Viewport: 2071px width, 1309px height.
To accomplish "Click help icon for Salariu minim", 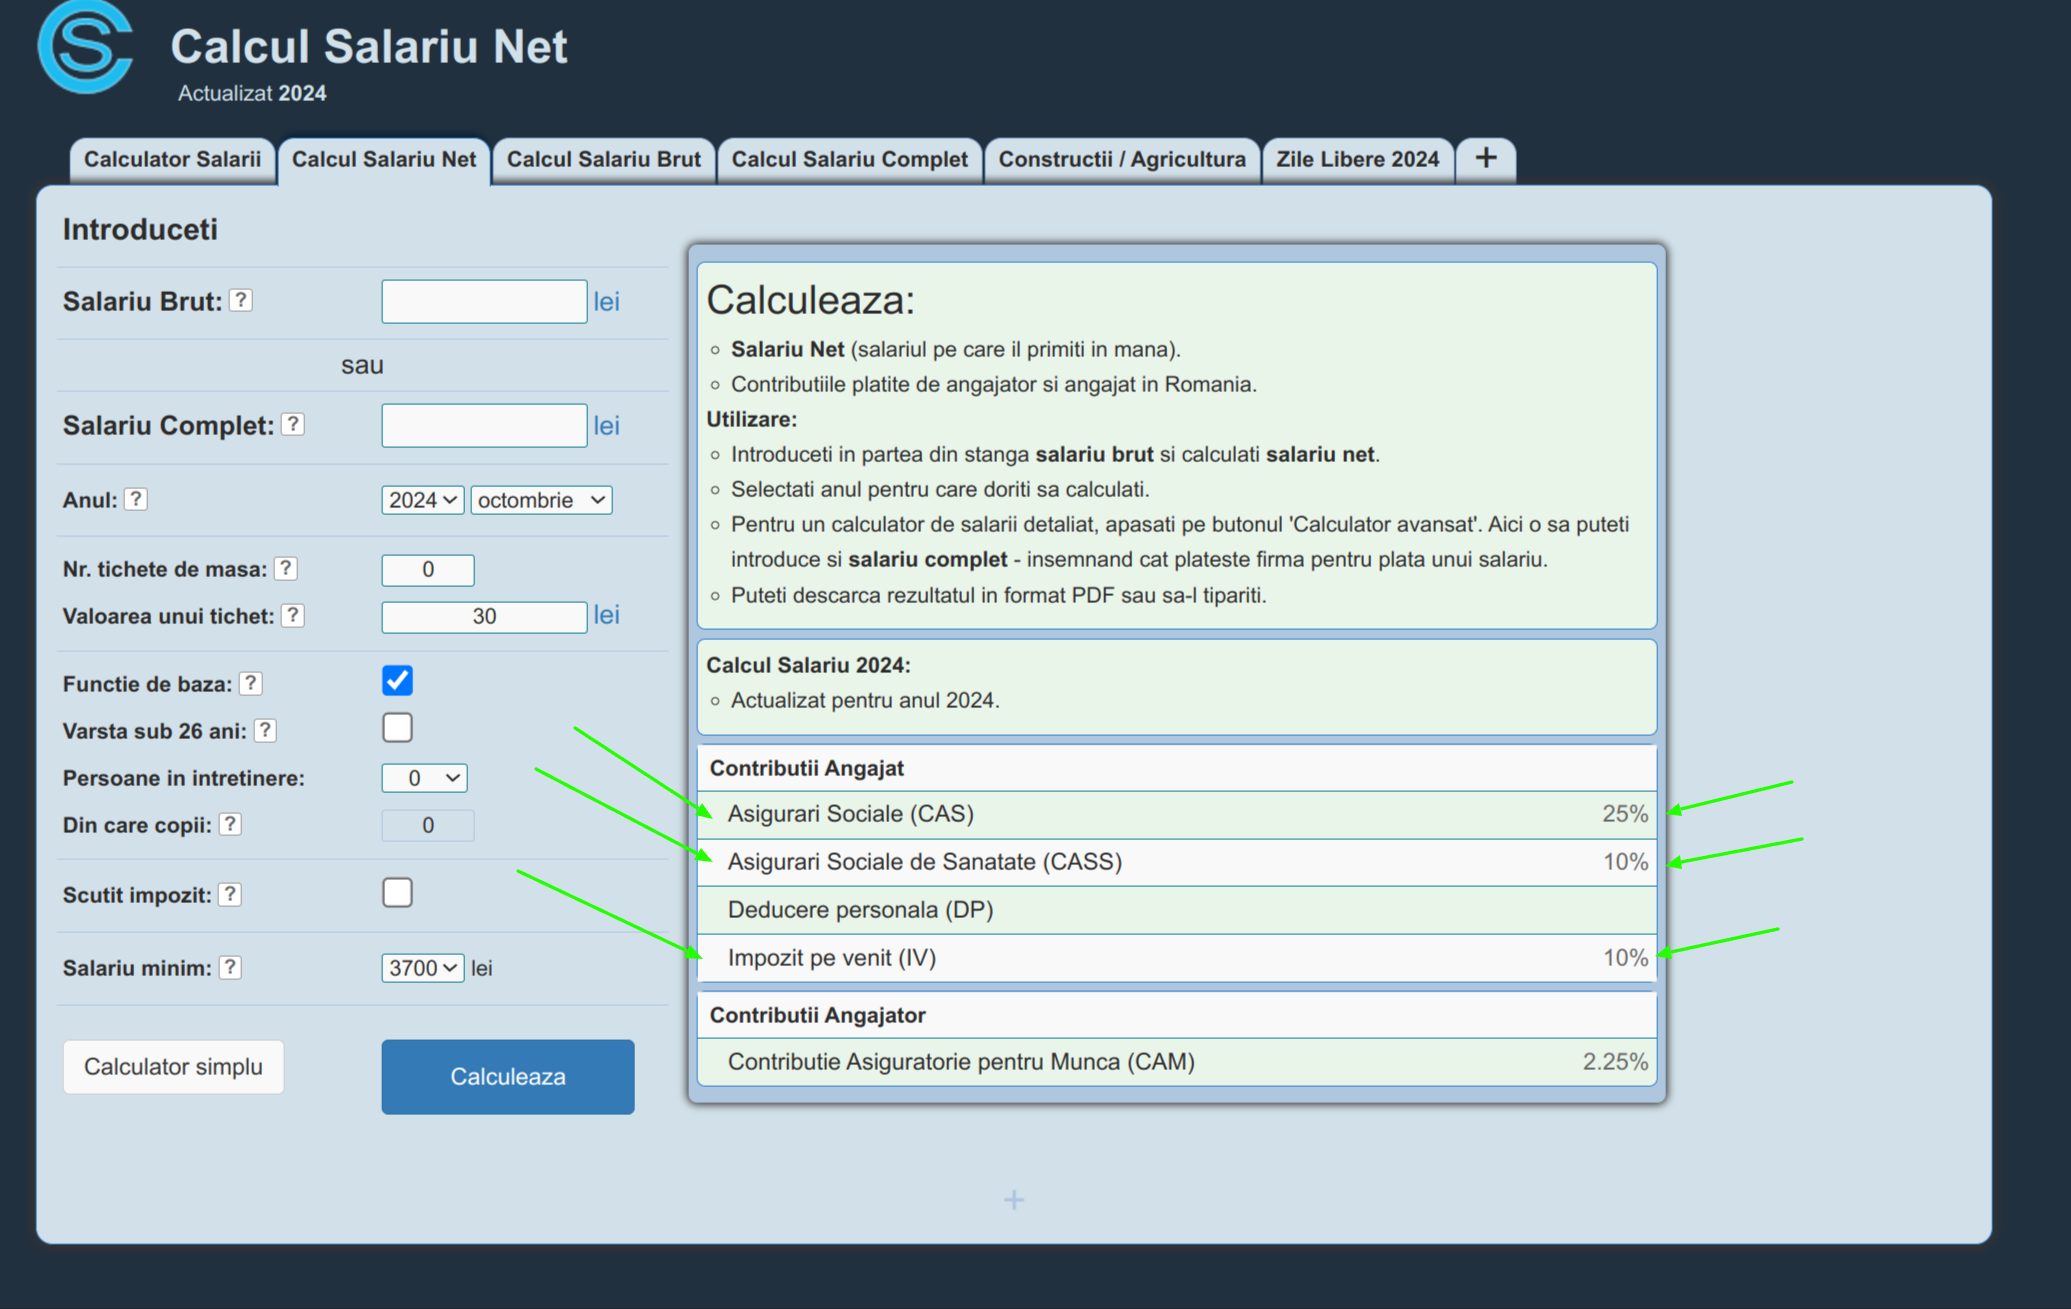I will tap(230, 967).
